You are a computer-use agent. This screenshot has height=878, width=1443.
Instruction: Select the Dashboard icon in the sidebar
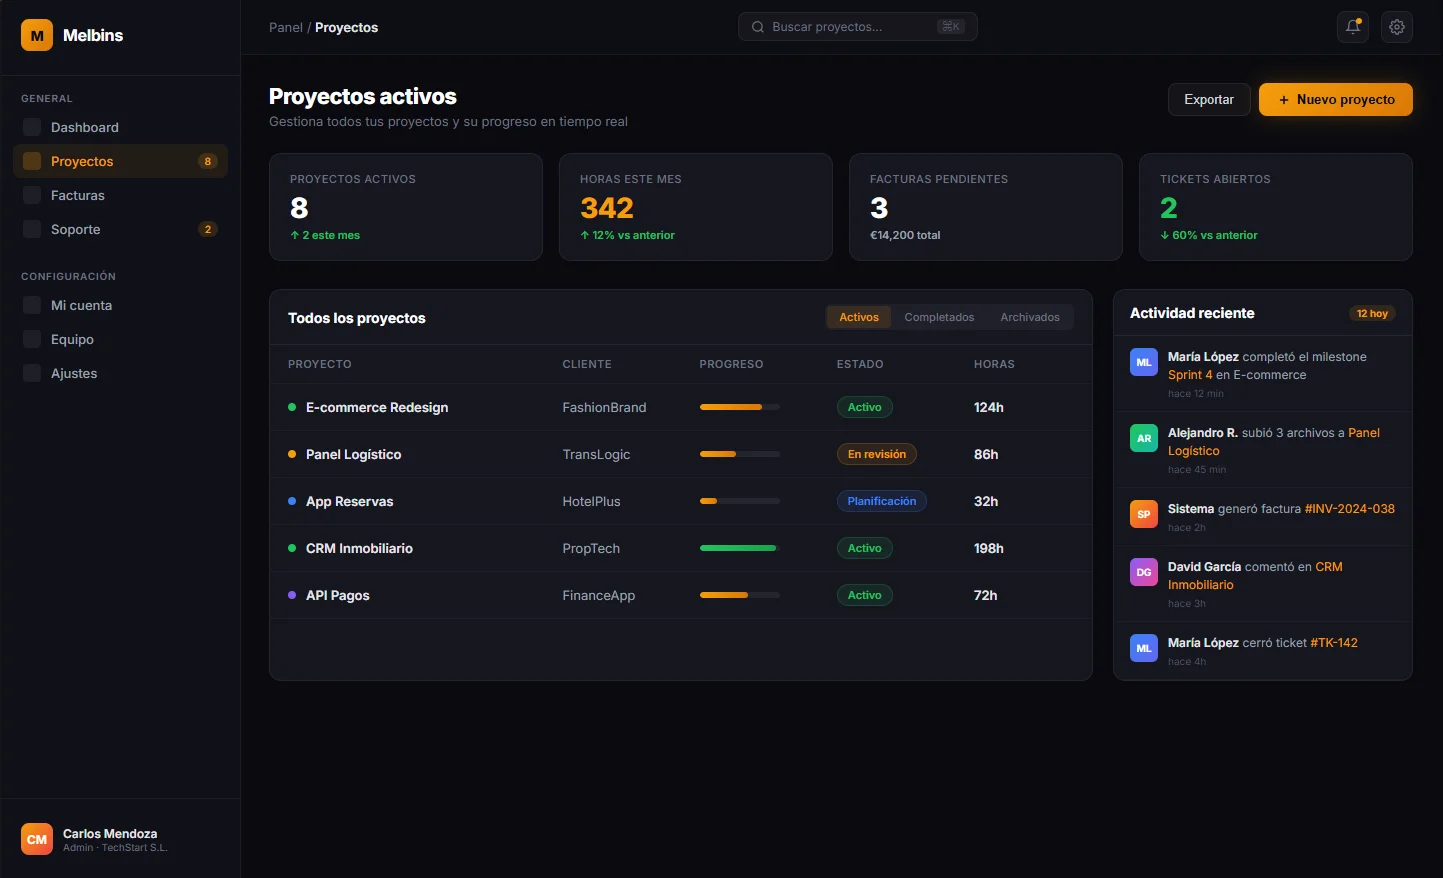click(31, 127)
